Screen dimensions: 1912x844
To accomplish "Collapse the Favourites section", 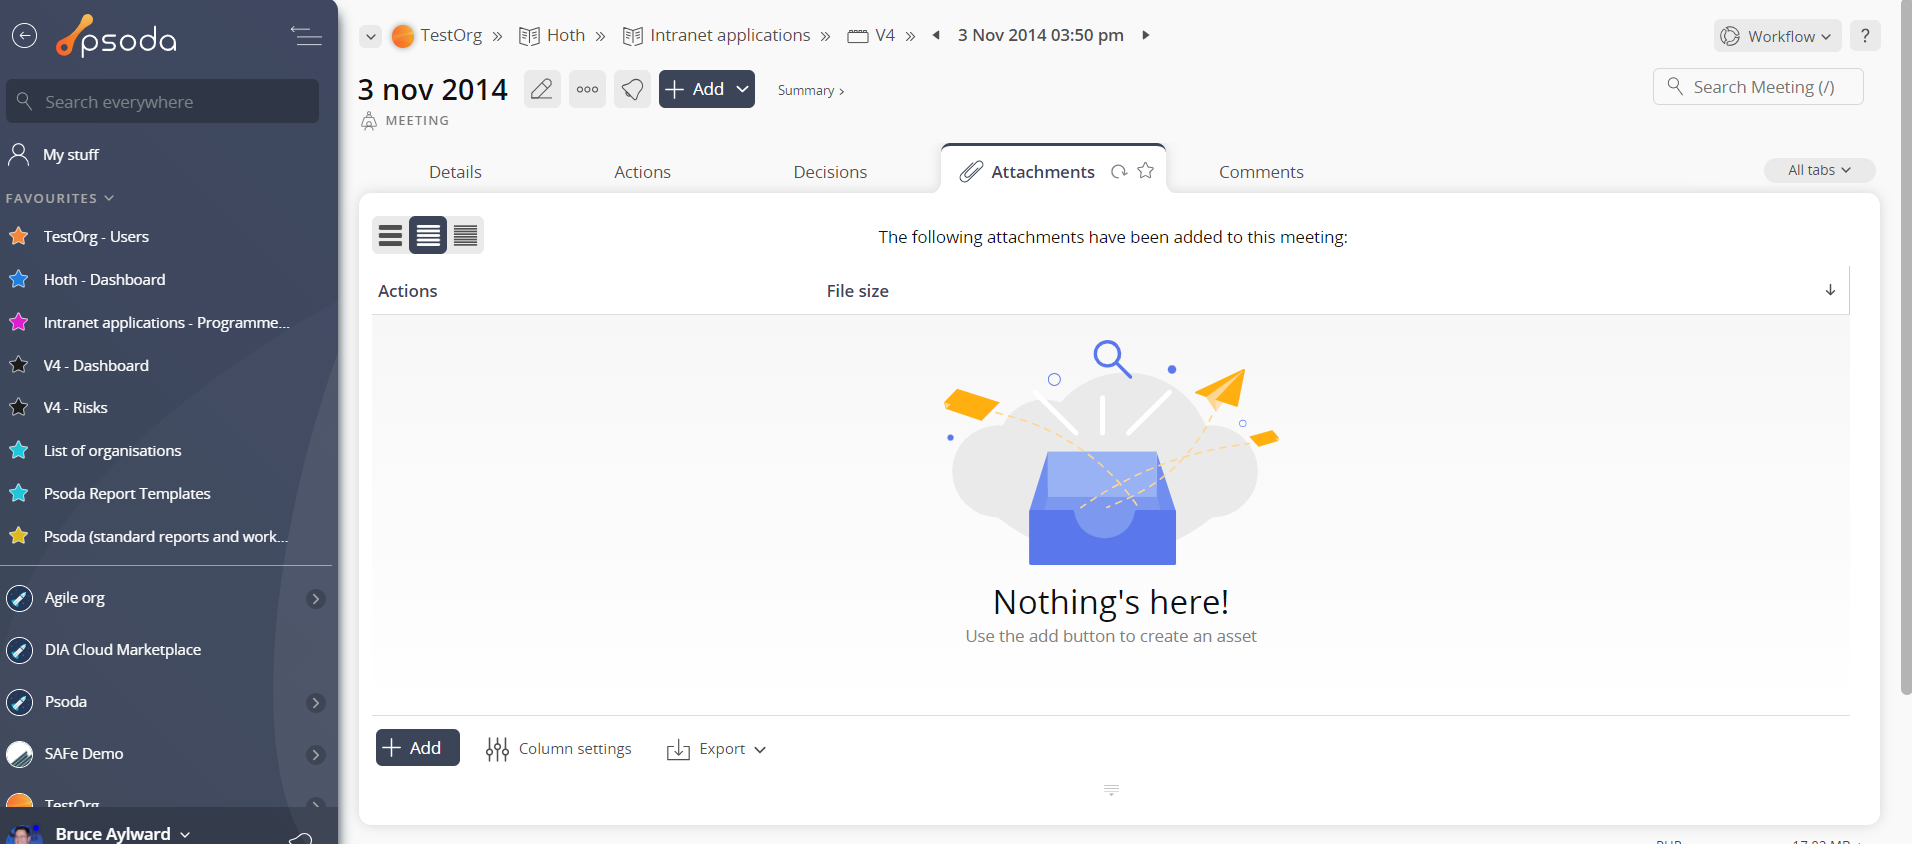I will click(60, 198).
